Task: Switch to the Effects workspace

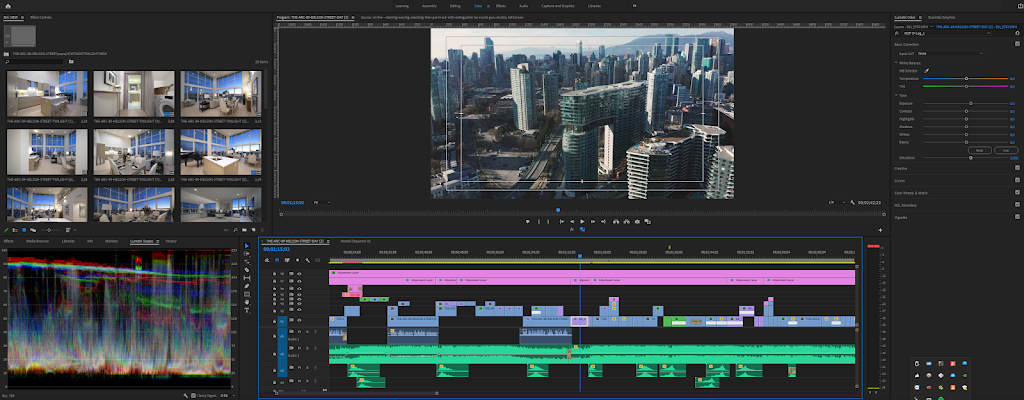Action: click(x=501, y=6)
